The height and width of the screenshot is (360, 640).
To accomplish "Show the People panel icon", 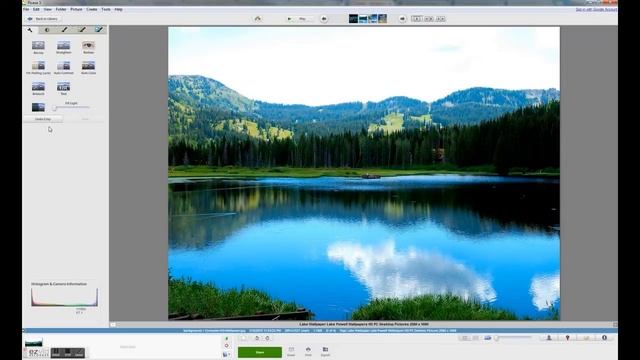I will tap(549, 338).
